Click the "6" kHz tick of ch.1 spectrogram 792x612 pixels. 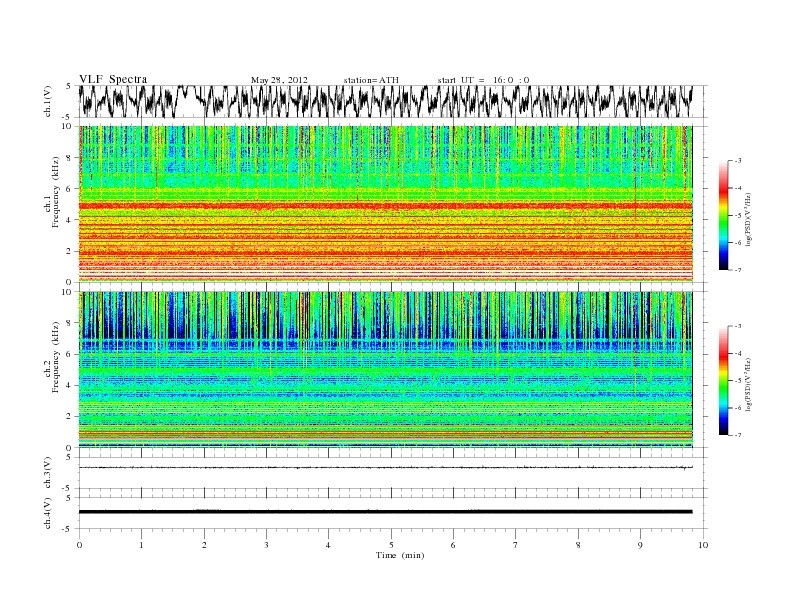click(70, 189)
